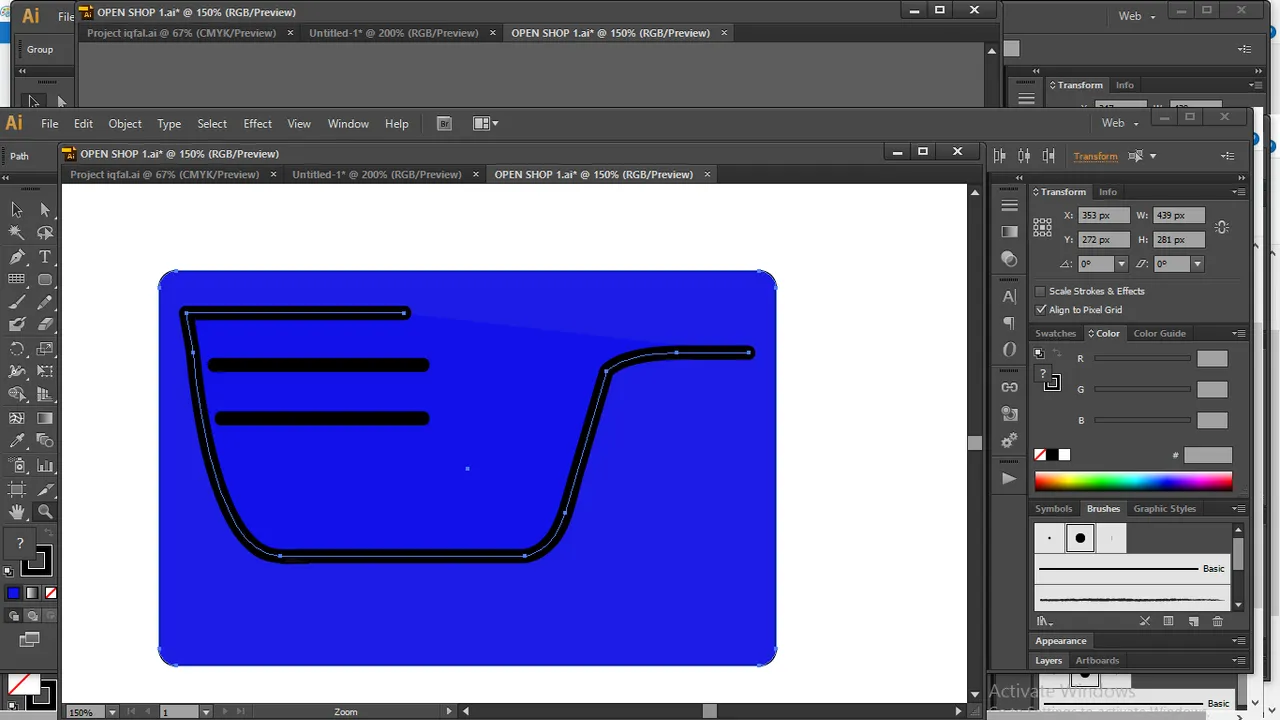Select the Pen tool
Screen dimensions: 1280x720
coord(17,256)
